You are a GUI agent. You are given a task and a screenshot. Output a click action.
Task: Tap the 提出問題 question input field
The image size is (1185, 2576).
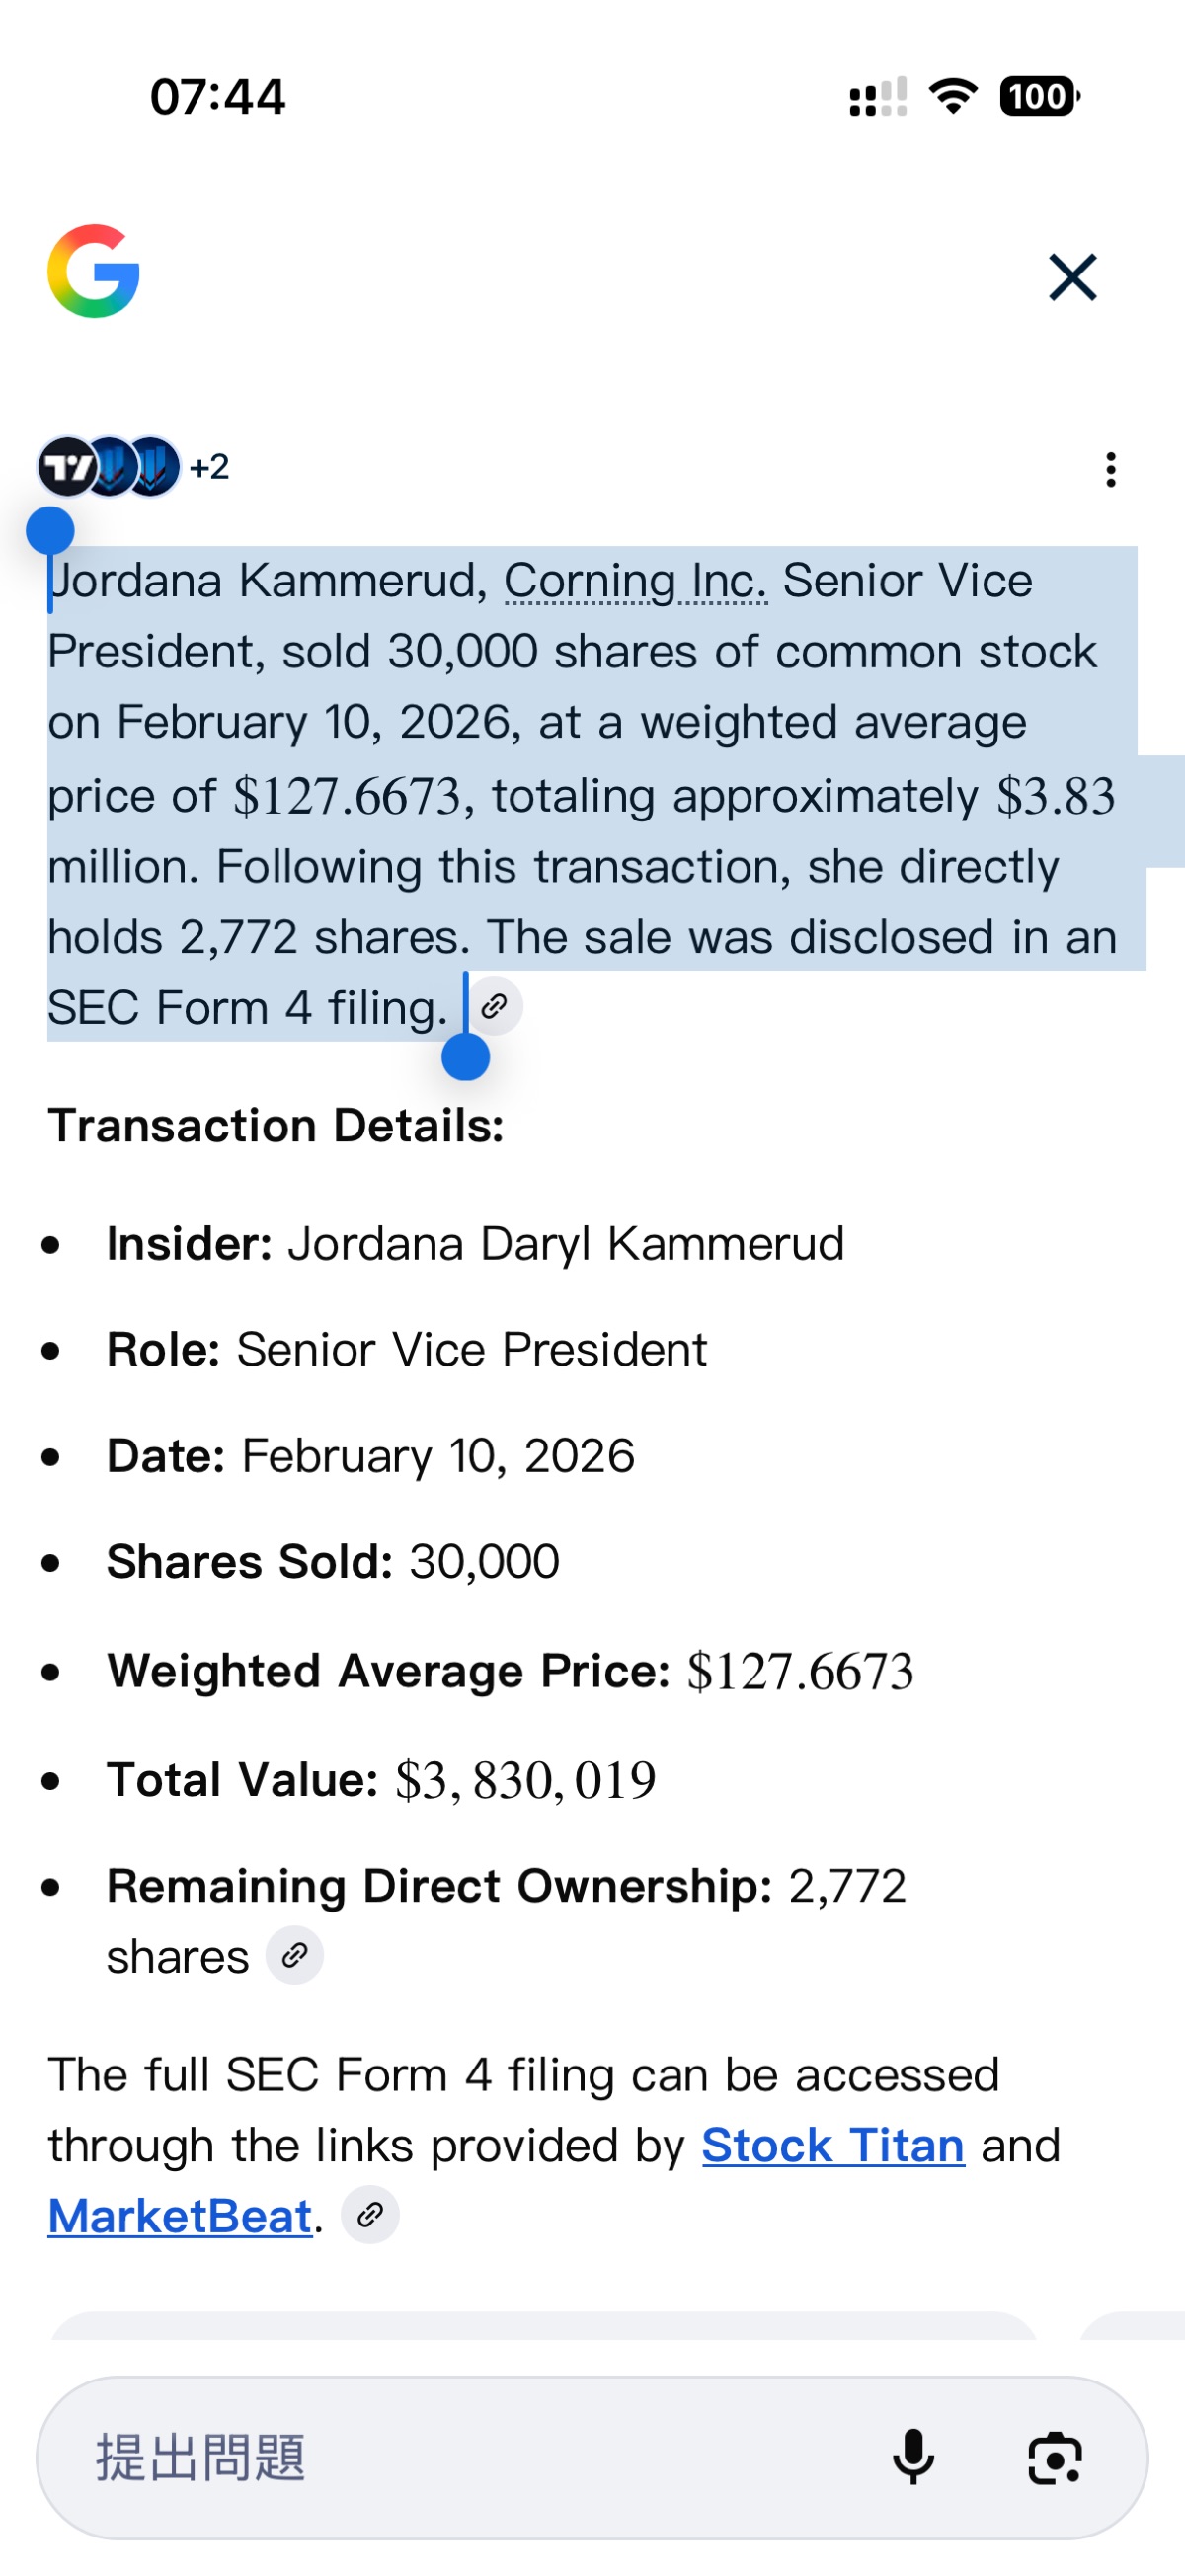pyautogui.click(x=450, y=2457)
